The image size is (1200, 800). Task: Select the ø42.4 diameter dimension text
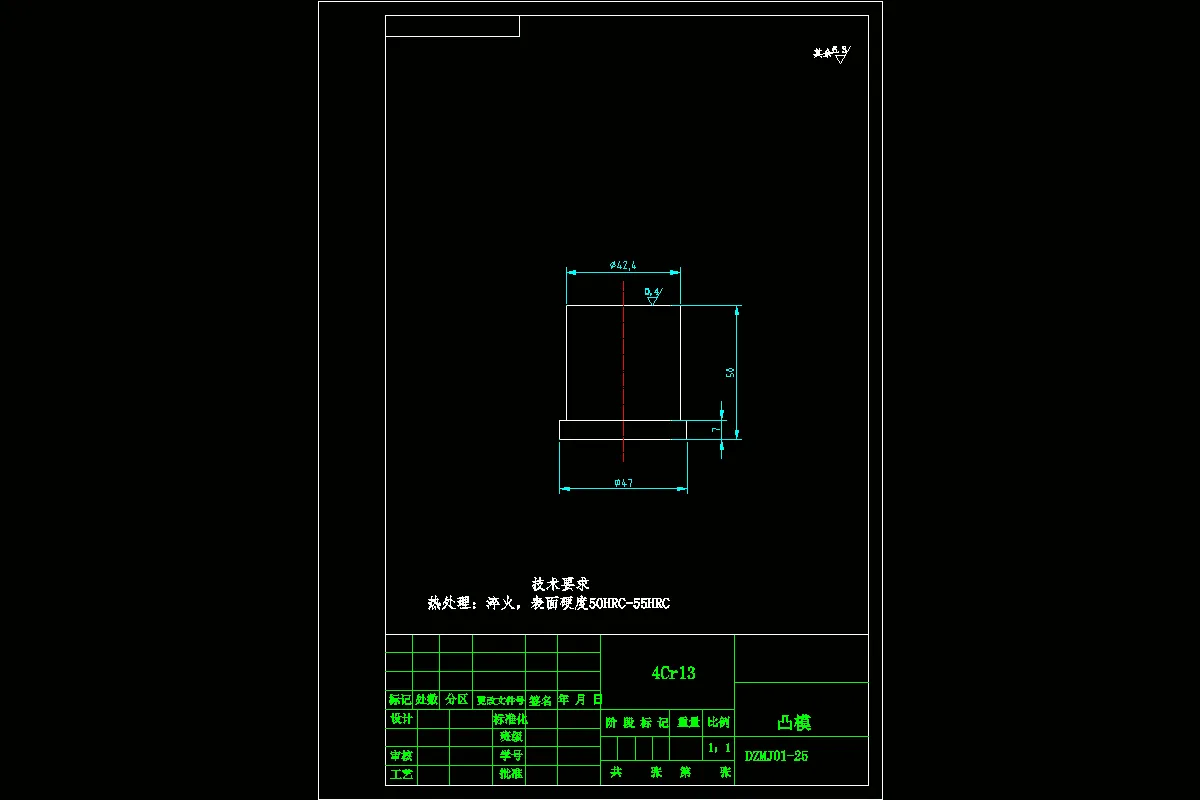click(x=623, y=265)
